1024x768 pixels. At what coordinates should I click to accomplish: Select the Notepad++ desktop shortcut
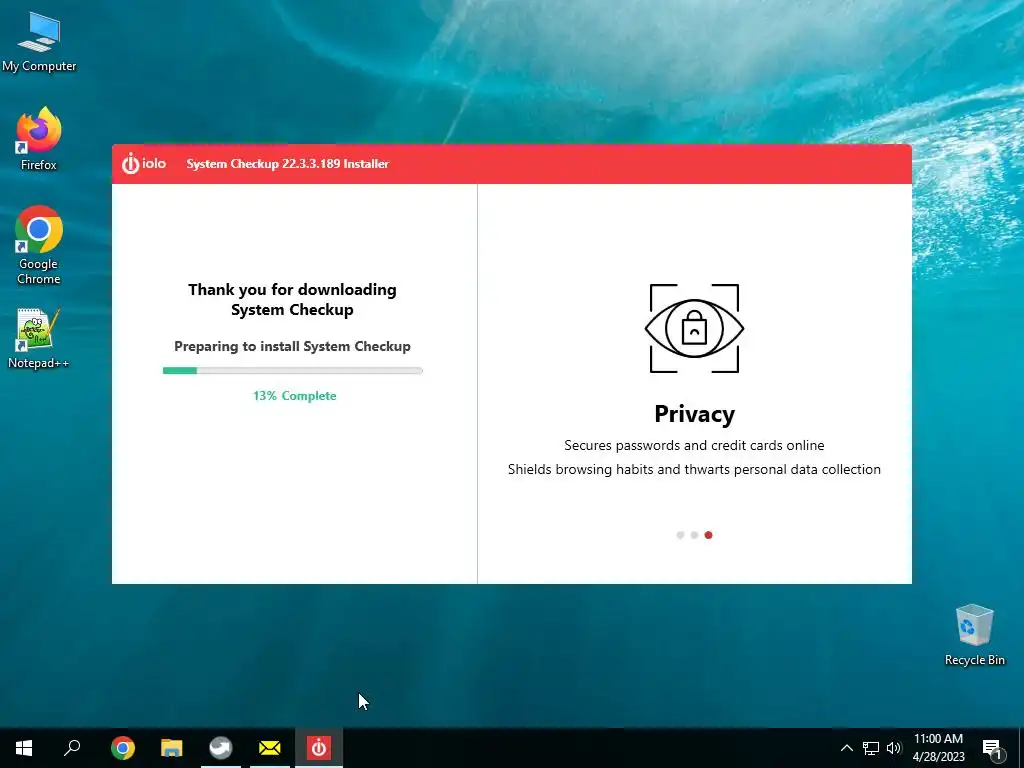[x=39, y=338]
